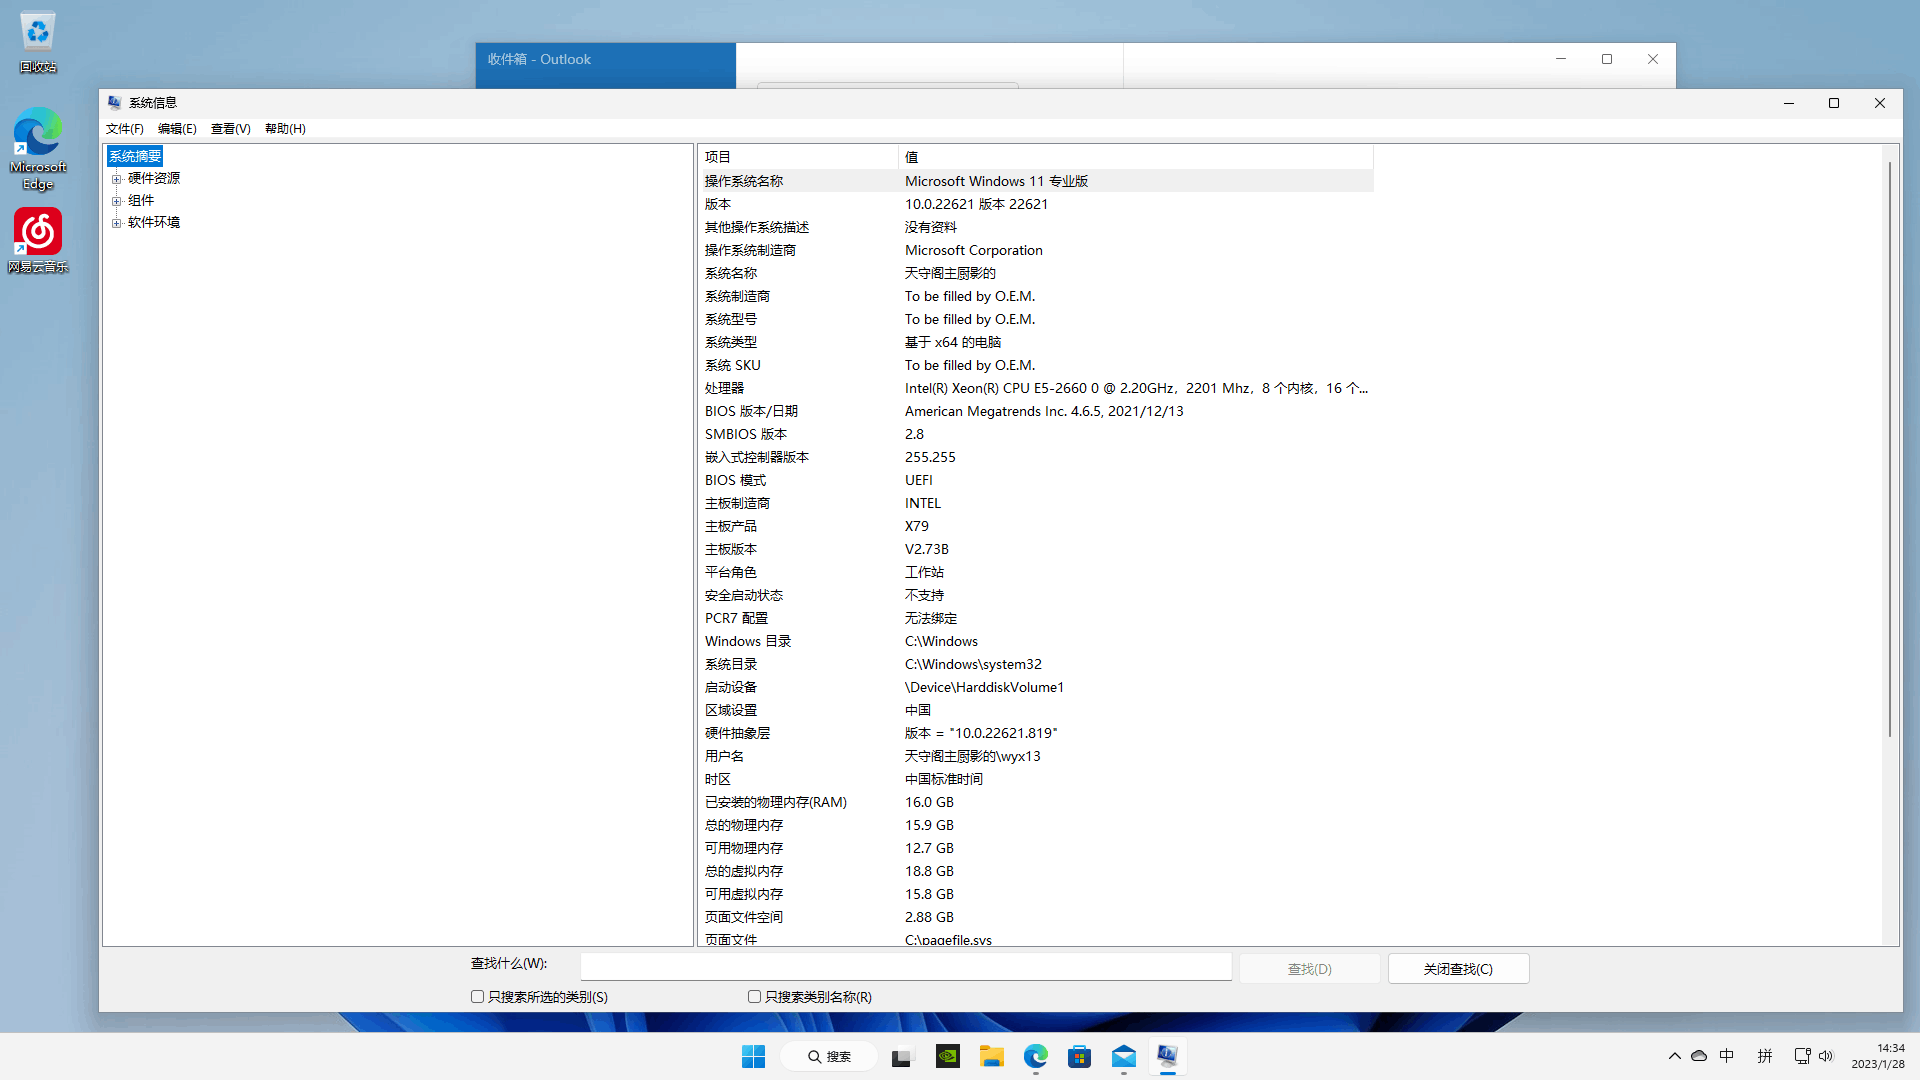Click the System Information taskbar icon
This screenshot has width=1920, height=1080.
pyautogui.click(x=1167, y=1056)
